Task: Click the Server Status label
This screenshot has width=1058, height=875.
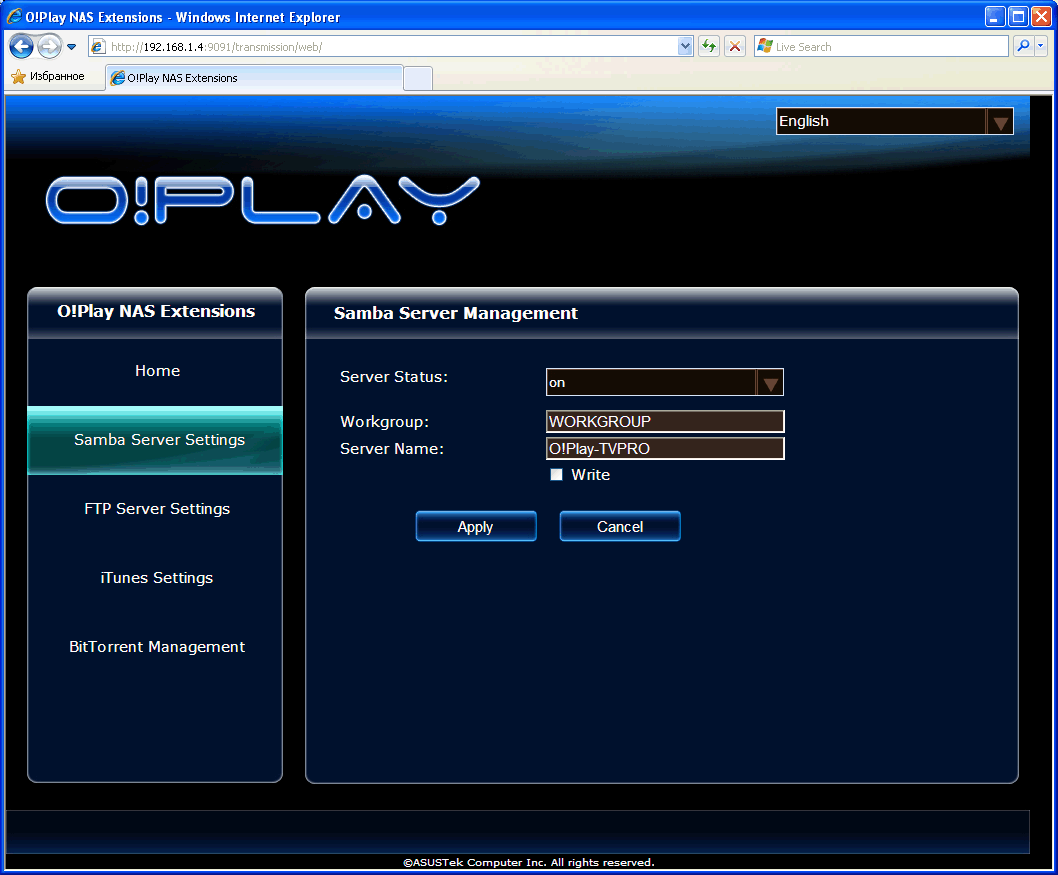Action: click(393, 377)
